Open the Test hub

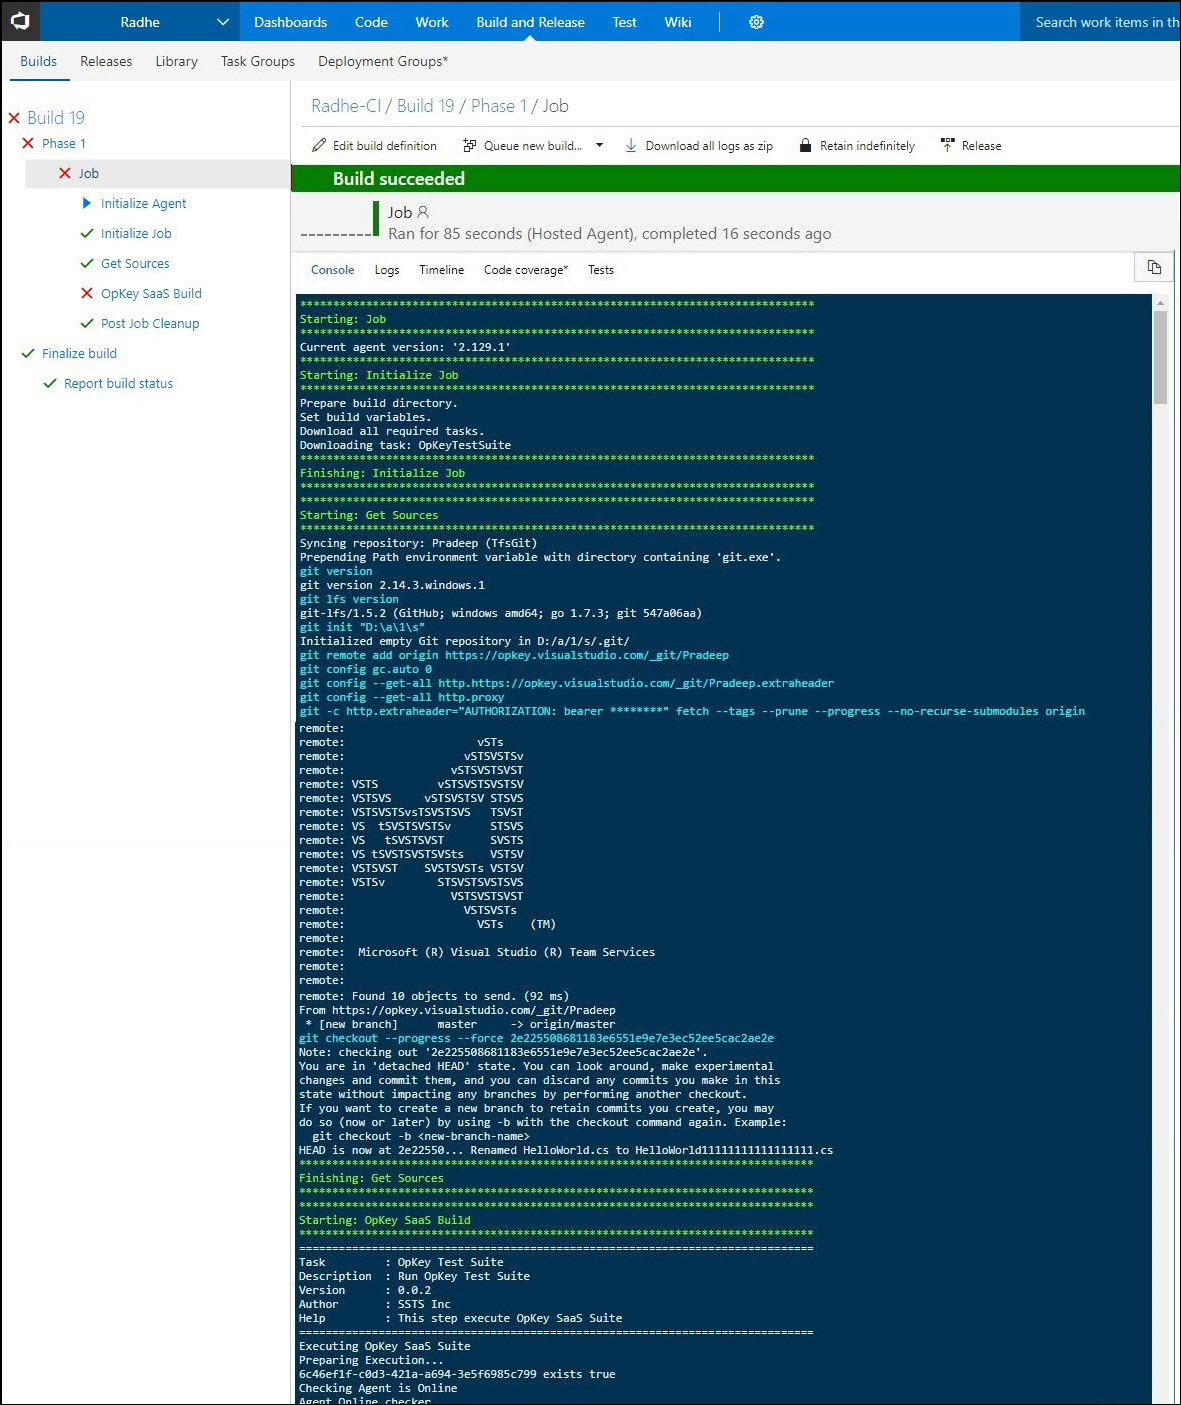pyautogui.click(x=624, y=22)
